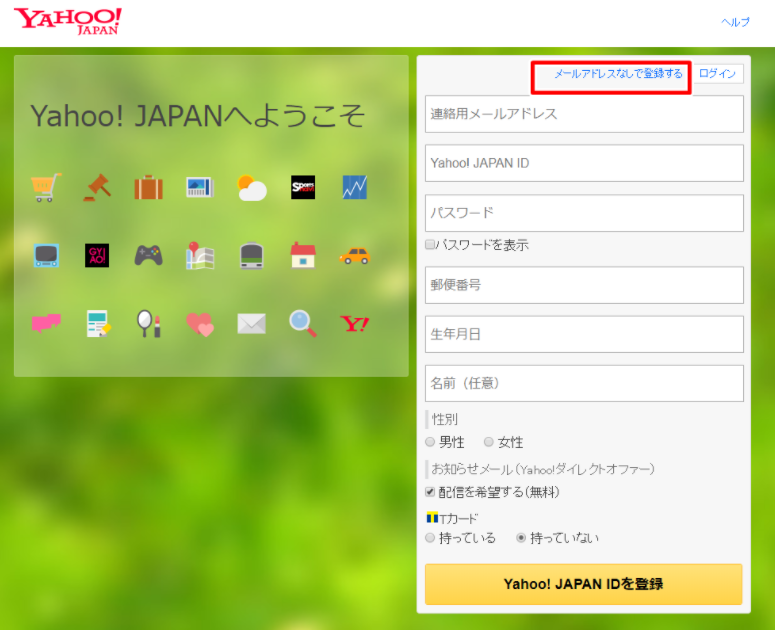Select the 男性 radio button
The height and width of the screenshot is (630, 775).
pyautogui.click(x=430, y=442)
